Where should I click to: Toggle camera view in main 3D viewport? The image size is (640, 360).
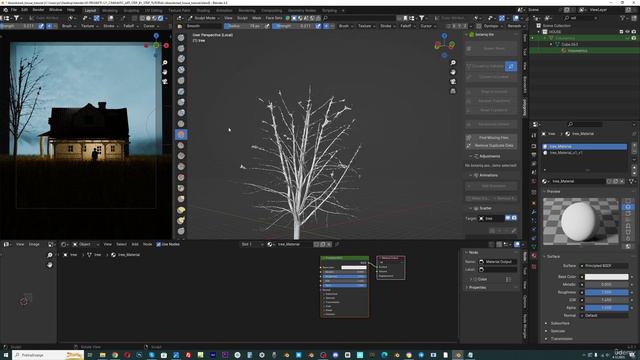coord(453,82)
